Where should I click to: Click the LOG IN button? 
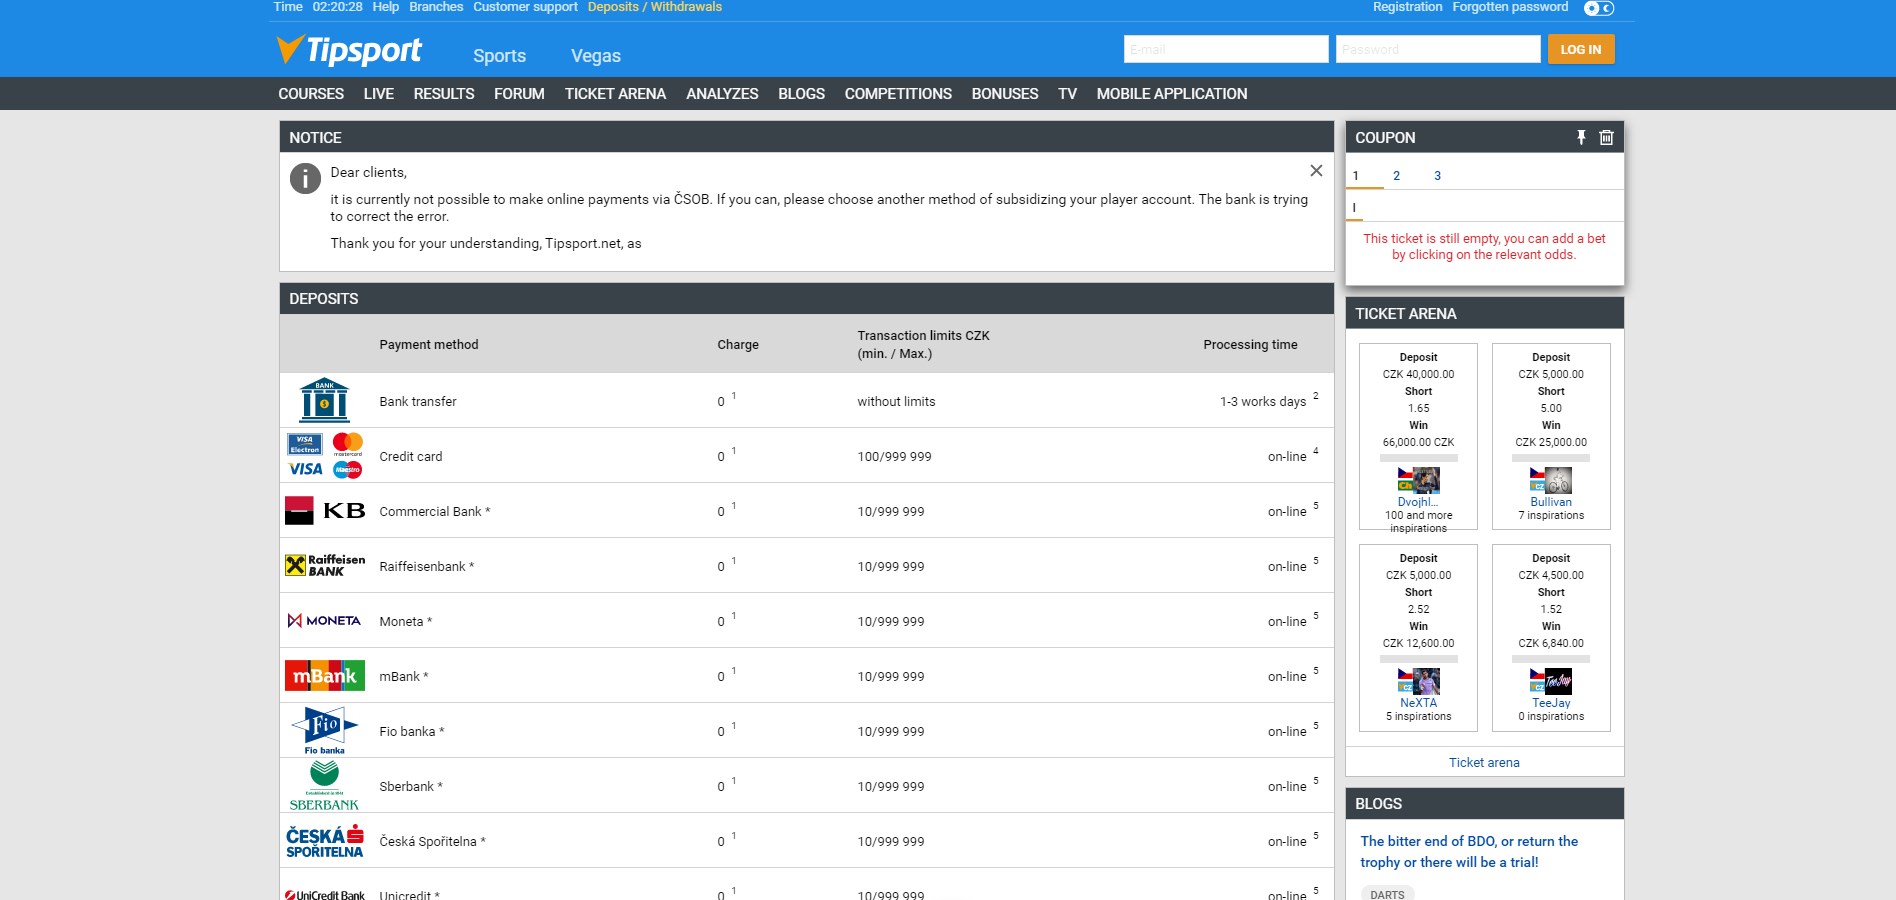click(x=1581, y=49)
